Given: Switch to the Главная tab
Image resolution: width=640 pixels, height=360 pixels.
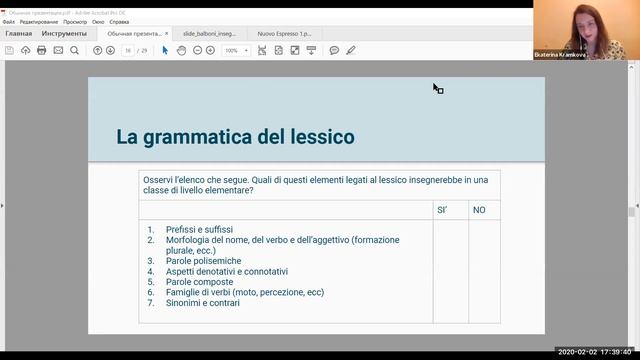Looking at the screenshot, I should [x=19, y=33].
